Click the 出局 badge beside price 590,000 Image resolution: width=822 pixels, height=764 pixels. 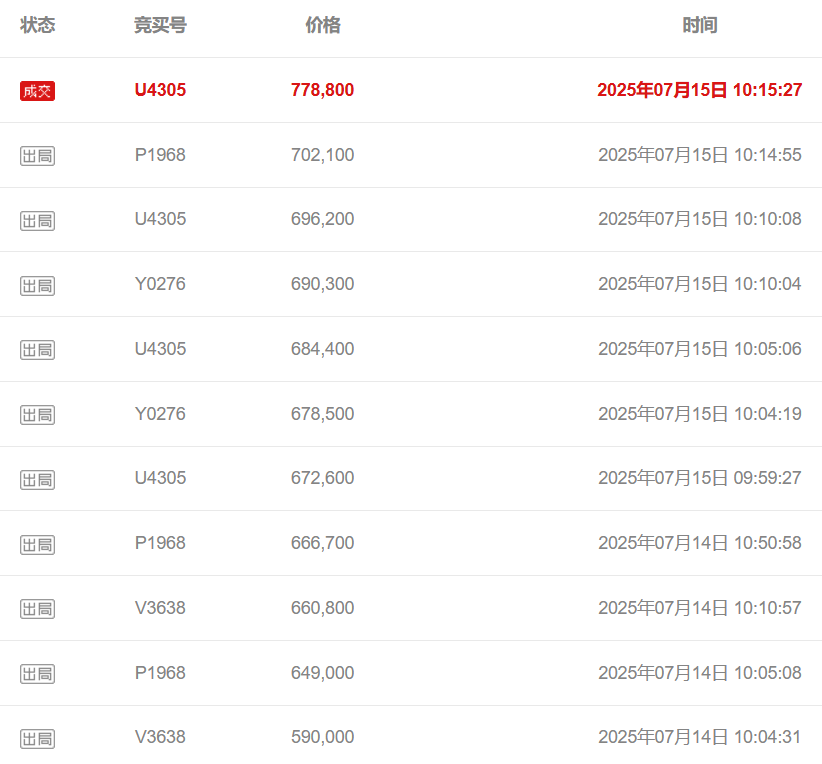coord(37,738)
